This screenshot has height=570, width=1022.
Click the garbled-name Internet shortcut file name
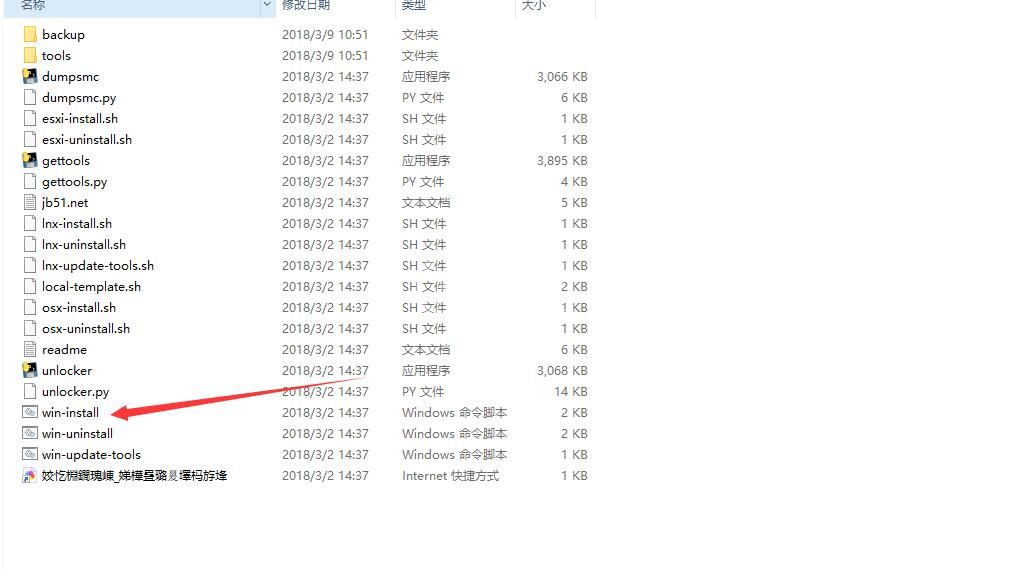pyautogui.click(x=134, y=476)
